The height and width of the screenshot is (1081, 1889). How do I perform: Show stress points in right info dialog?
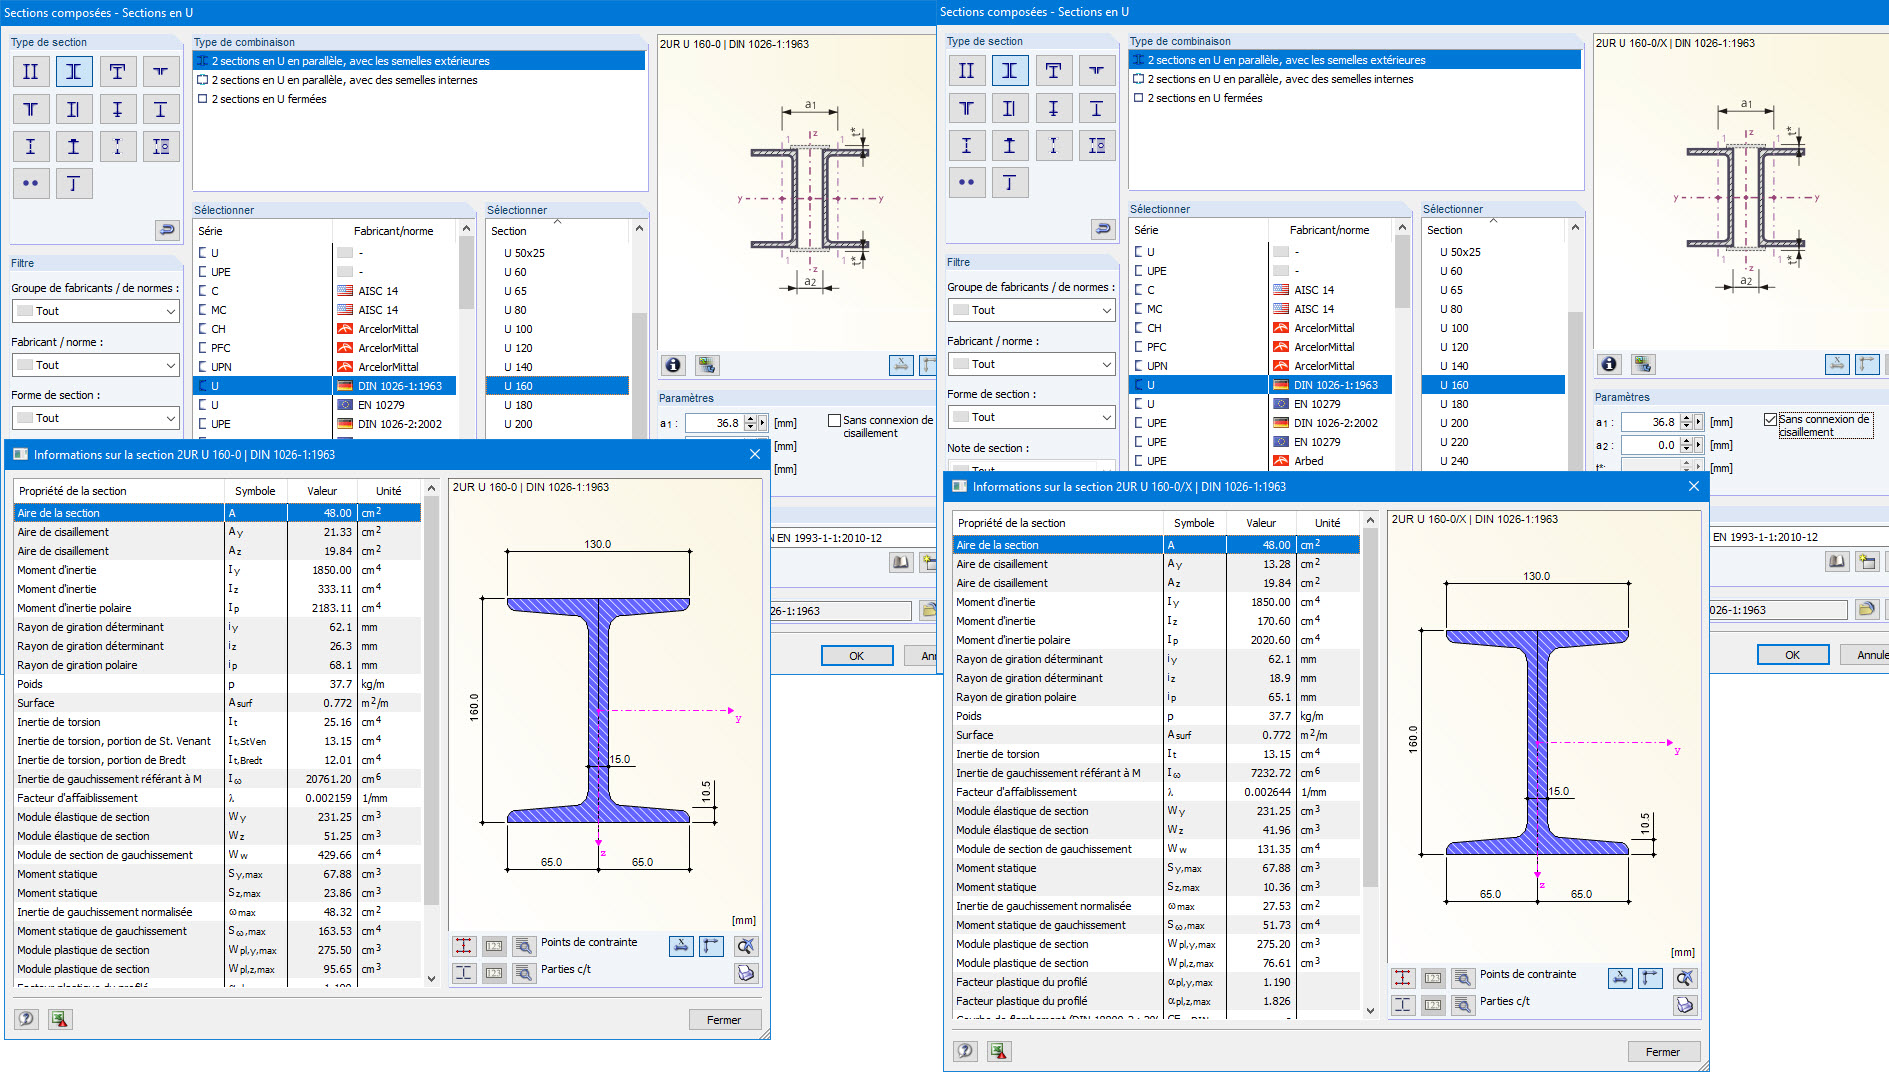(x=1403, y=977)
